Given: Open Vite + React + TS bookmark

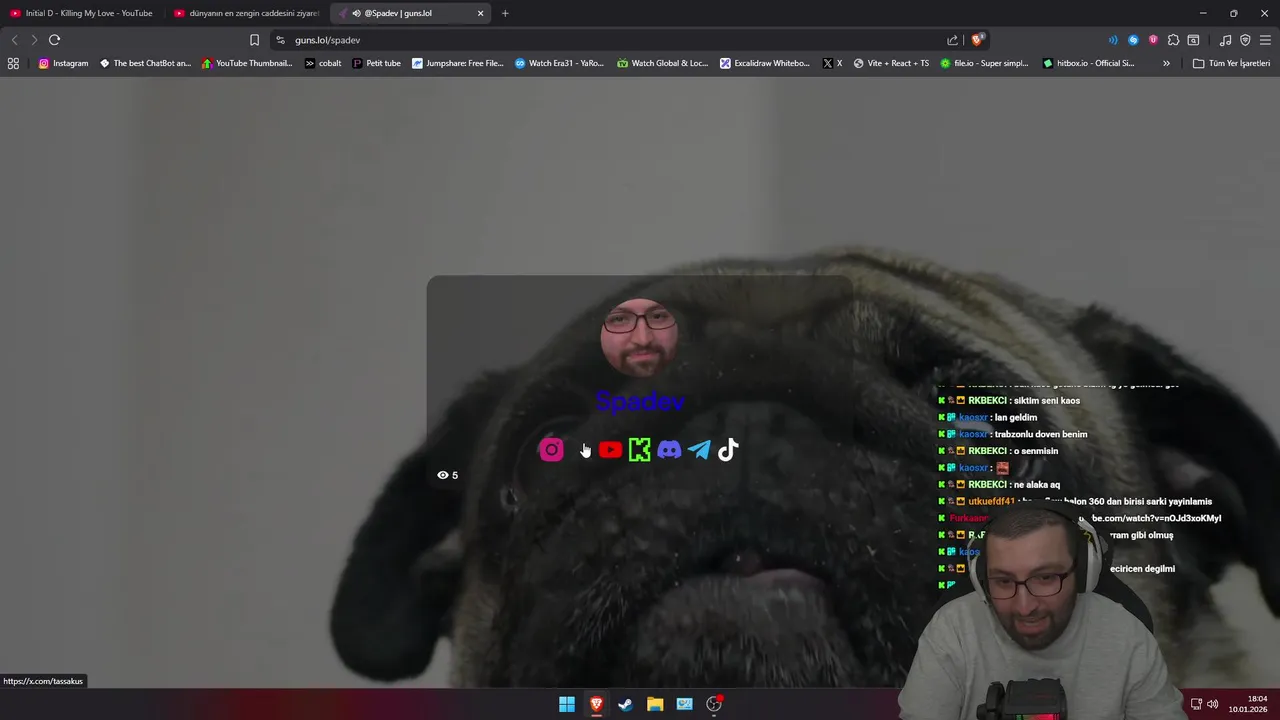Looking at the screenshot, I should 891,63.
